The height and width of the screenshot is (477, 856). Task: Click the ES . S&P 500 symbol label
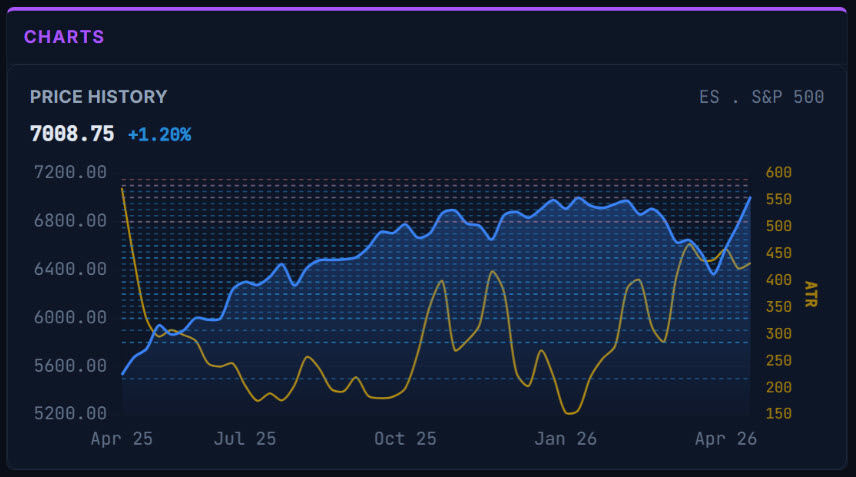click(x=761, y=97)
